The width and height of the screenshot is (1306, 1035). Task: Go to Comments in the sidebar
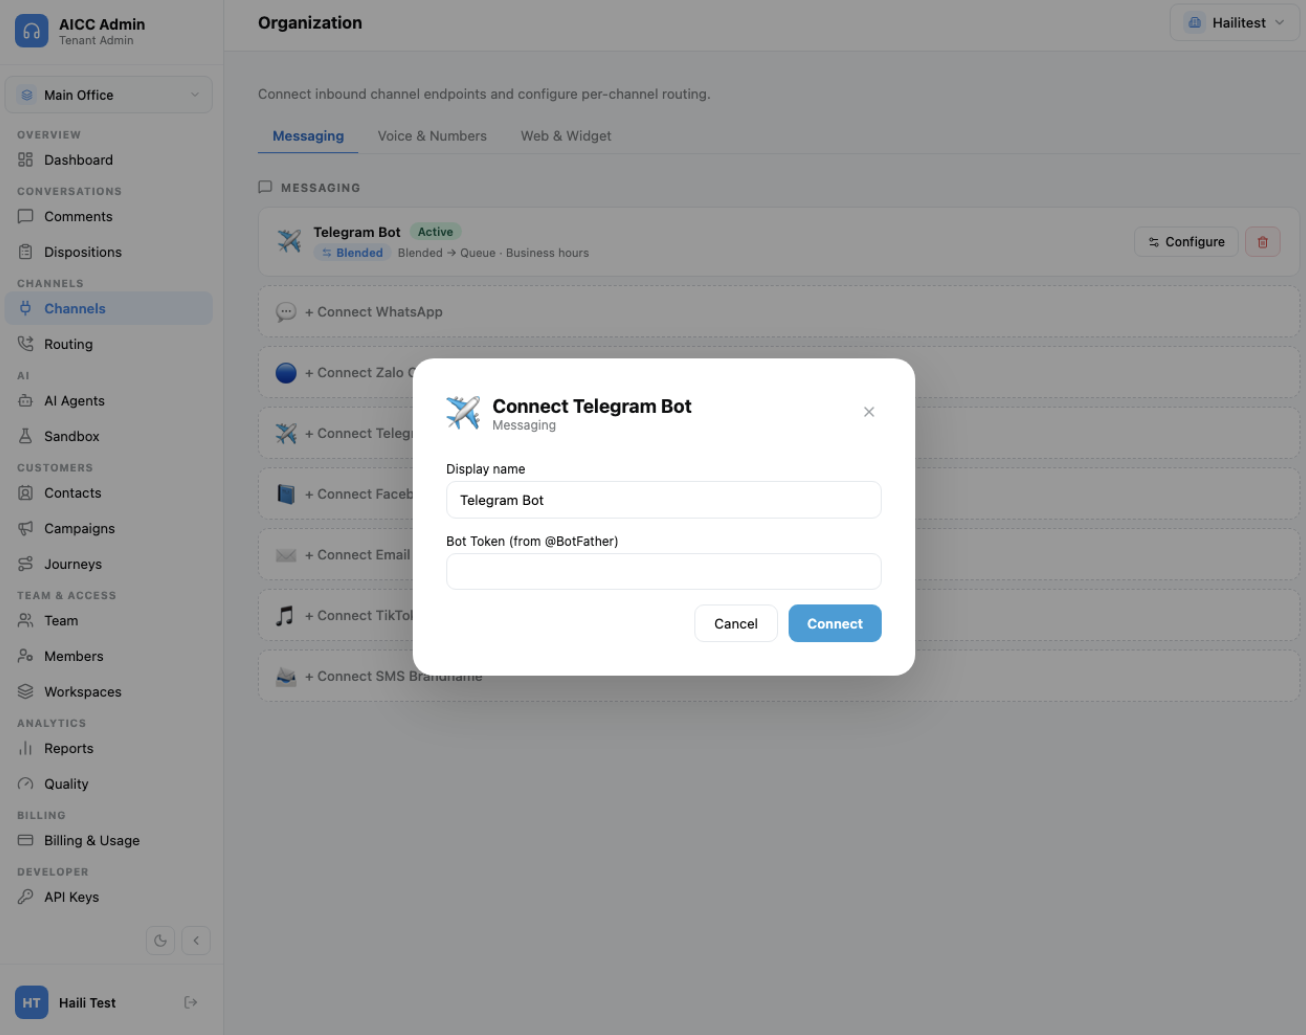[x=109, y=216]
